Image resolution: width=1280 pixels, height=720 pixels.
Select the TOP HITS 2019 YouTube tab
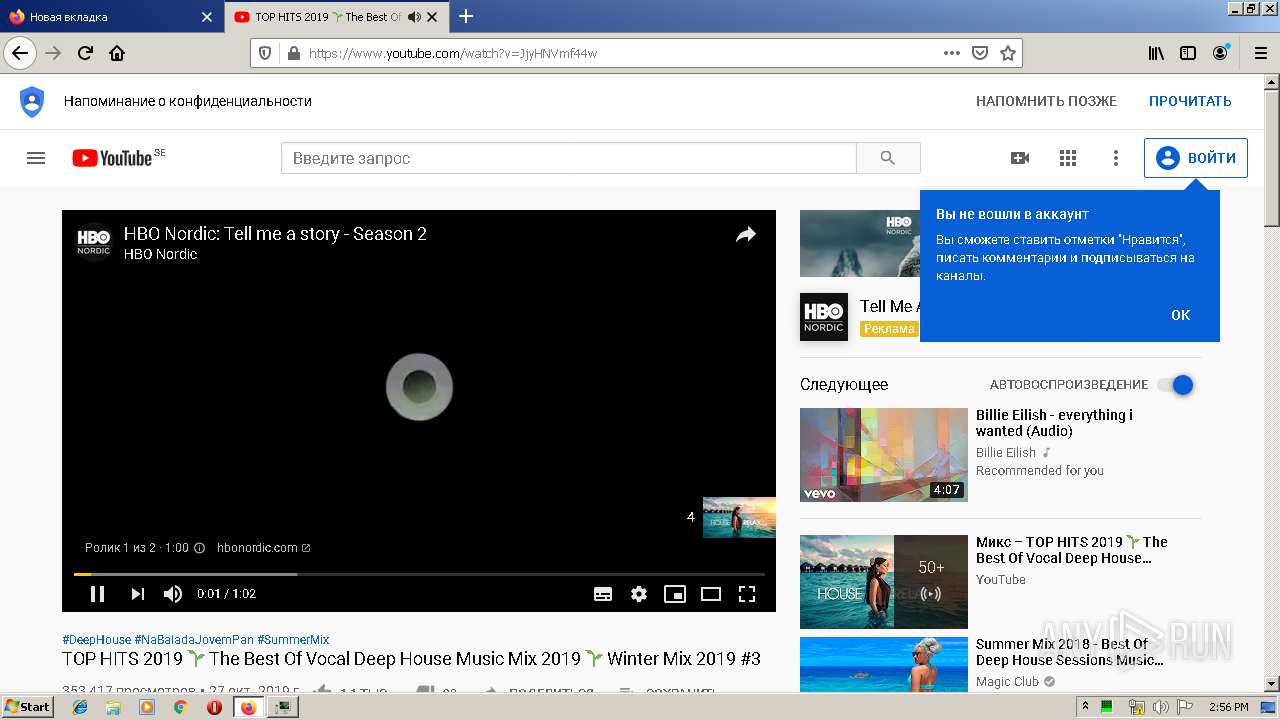point(337,17)
